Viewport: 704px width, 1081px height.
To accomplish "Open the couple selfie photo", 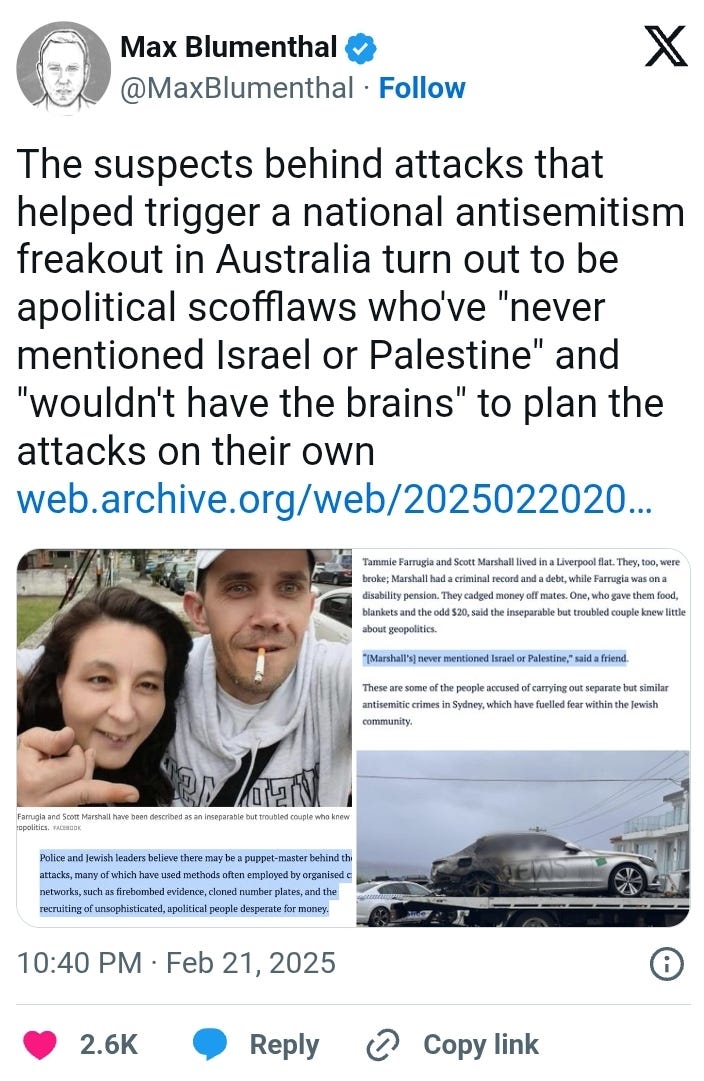I will (x=185, y=678).
